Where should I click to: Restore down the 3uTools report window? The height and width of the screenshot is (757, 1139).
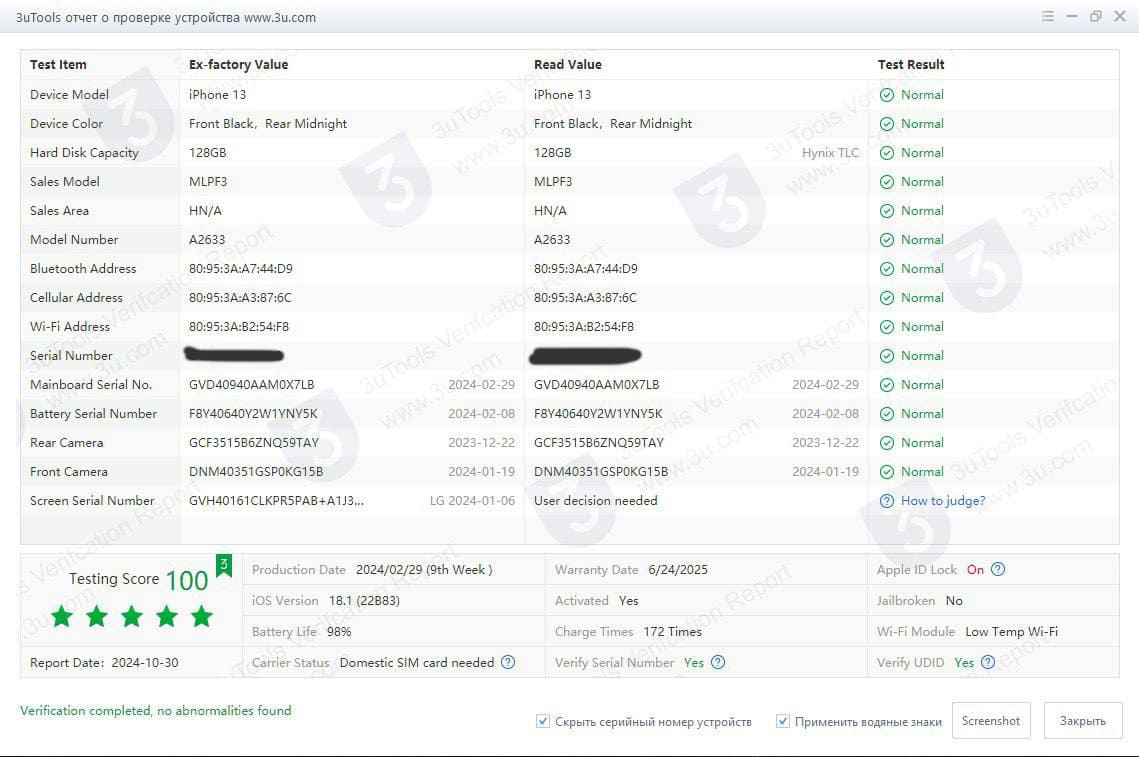[1095, 16]
